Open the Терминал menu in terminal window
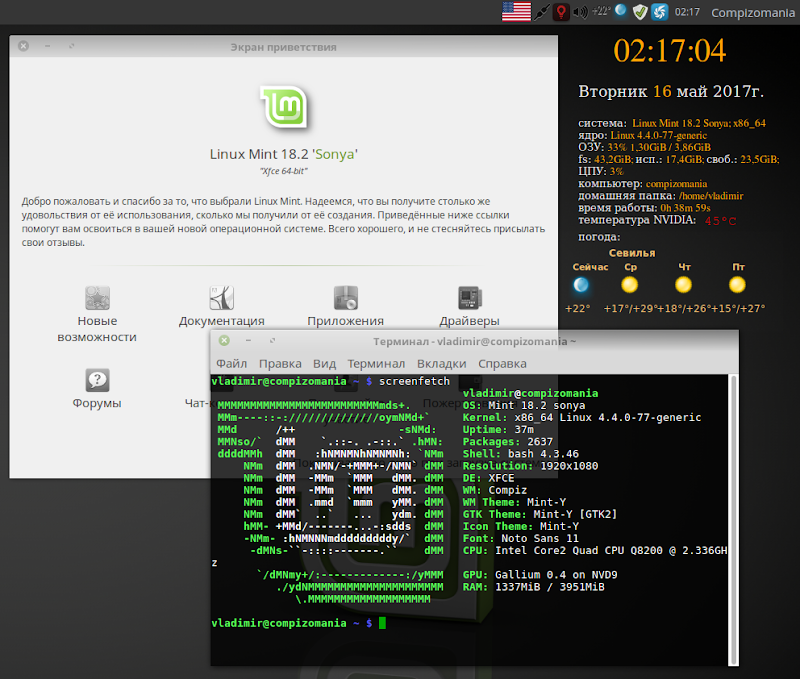 (x=376, y=364)
